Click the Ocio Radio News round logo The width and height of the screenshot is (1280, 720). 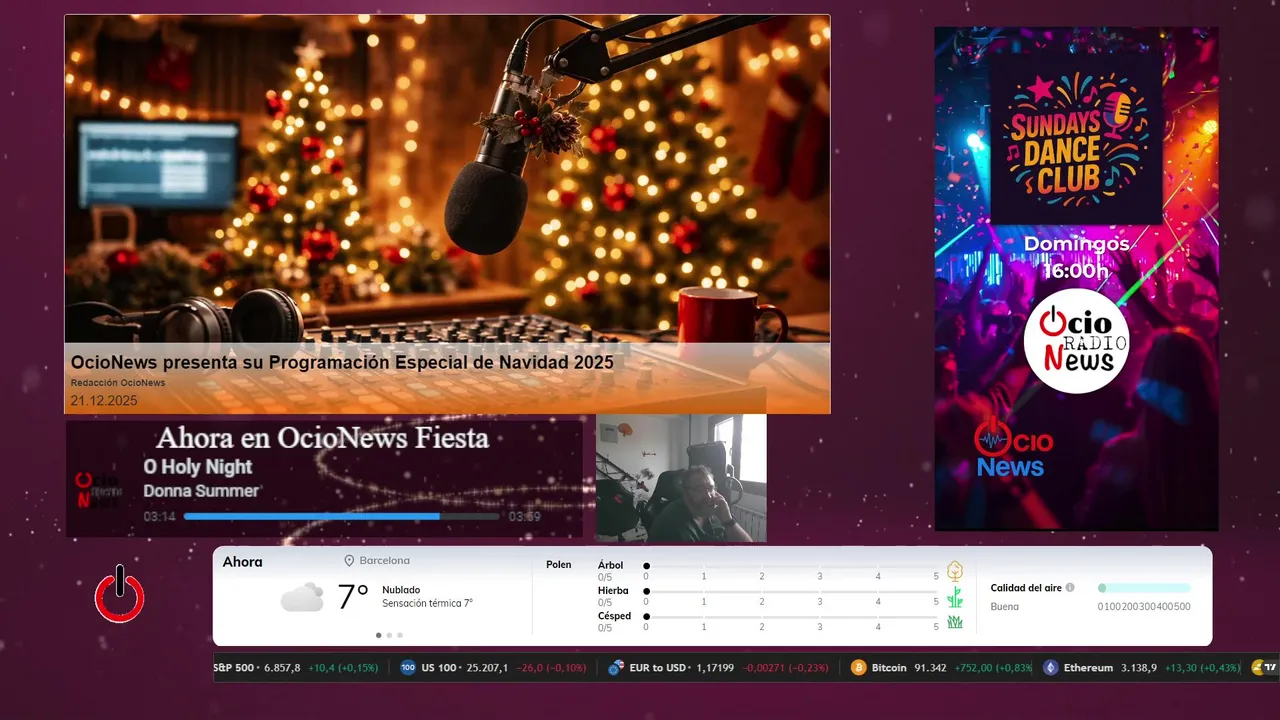[x=1077, y=342]
